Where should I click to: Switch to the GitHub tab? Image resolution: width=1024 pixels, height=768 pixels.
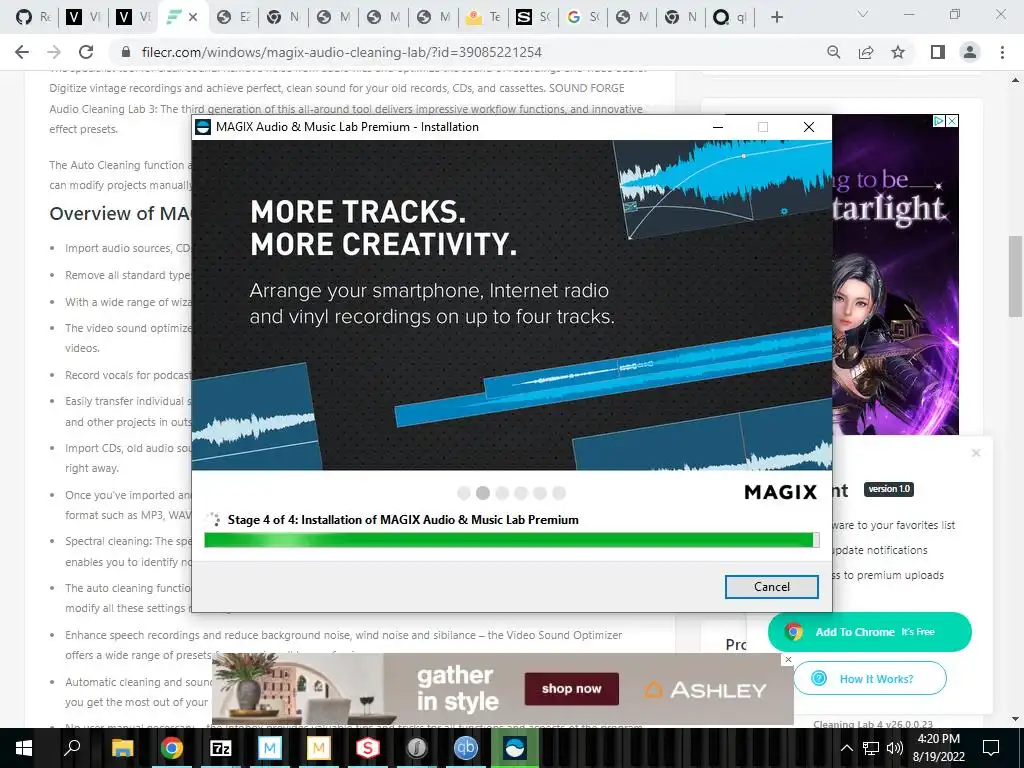pyautogui.click(x=33, y=18)
